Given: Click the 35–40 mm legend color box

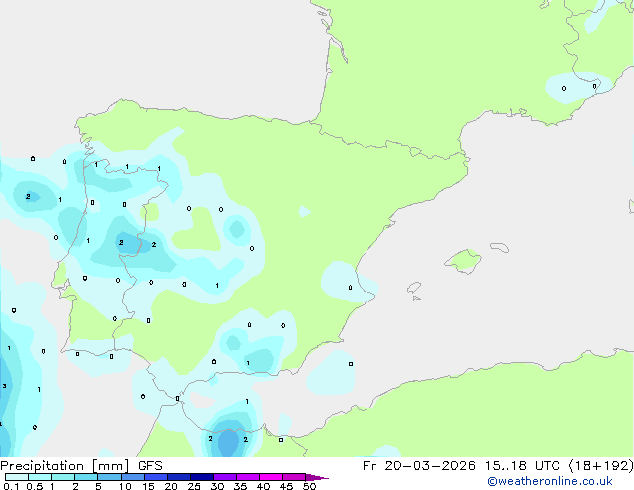Looking at the screenshot, I should [248, 477].
